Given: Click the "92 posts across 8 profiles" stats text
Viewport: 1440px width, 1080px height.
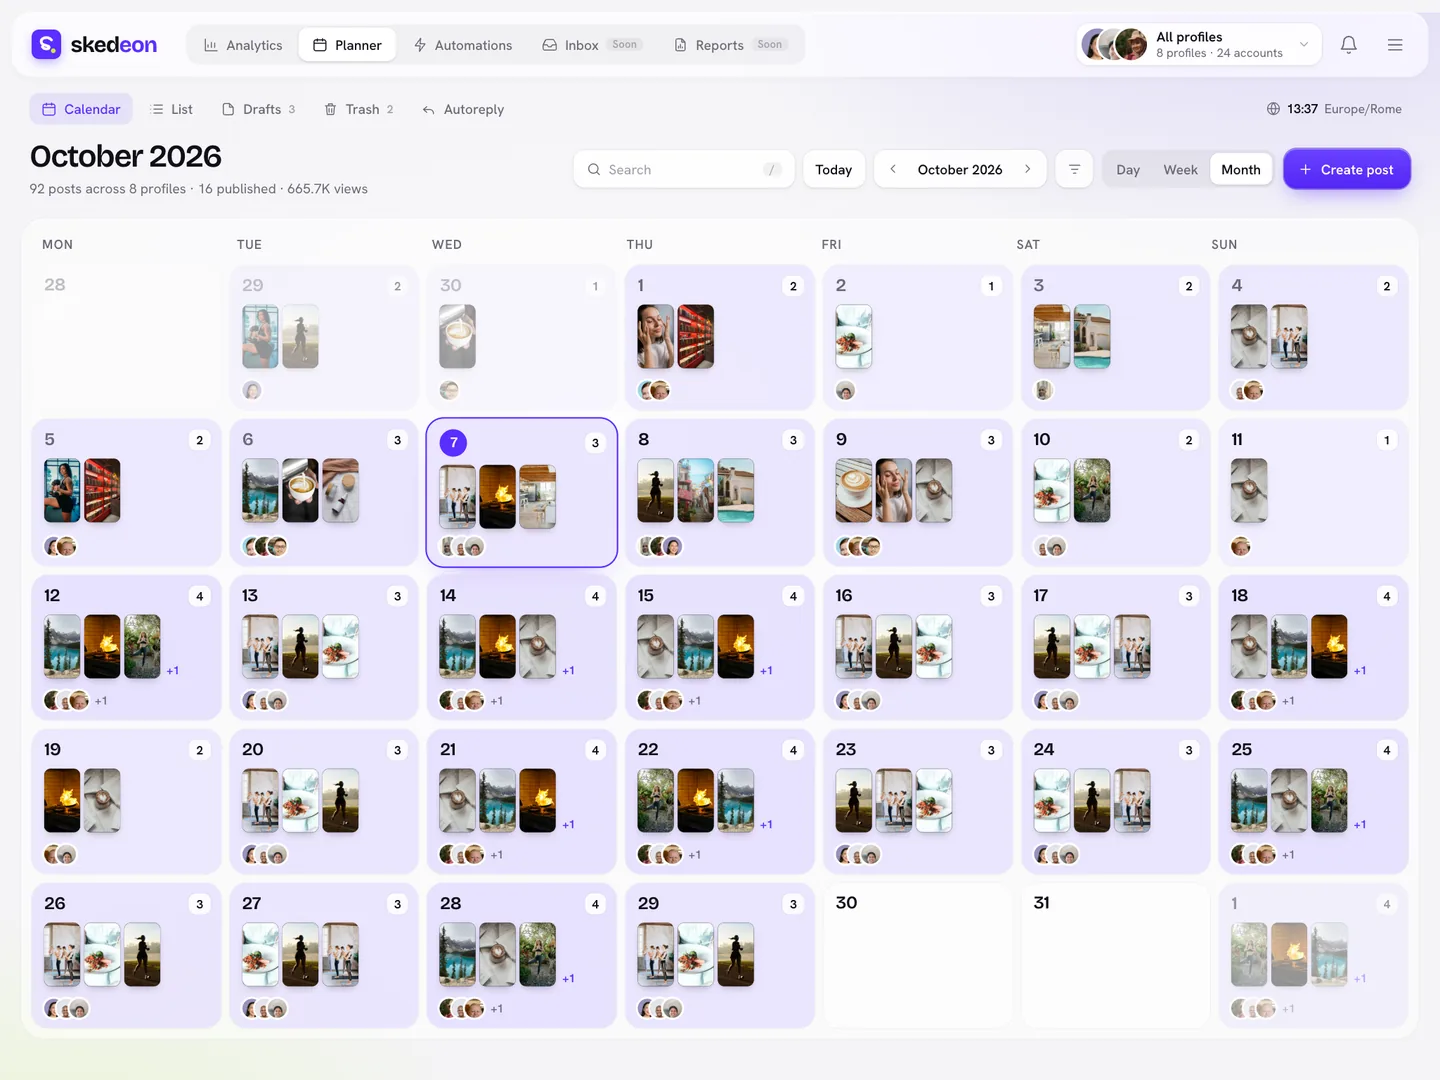Looking at the screenshot, I should 108,189.
